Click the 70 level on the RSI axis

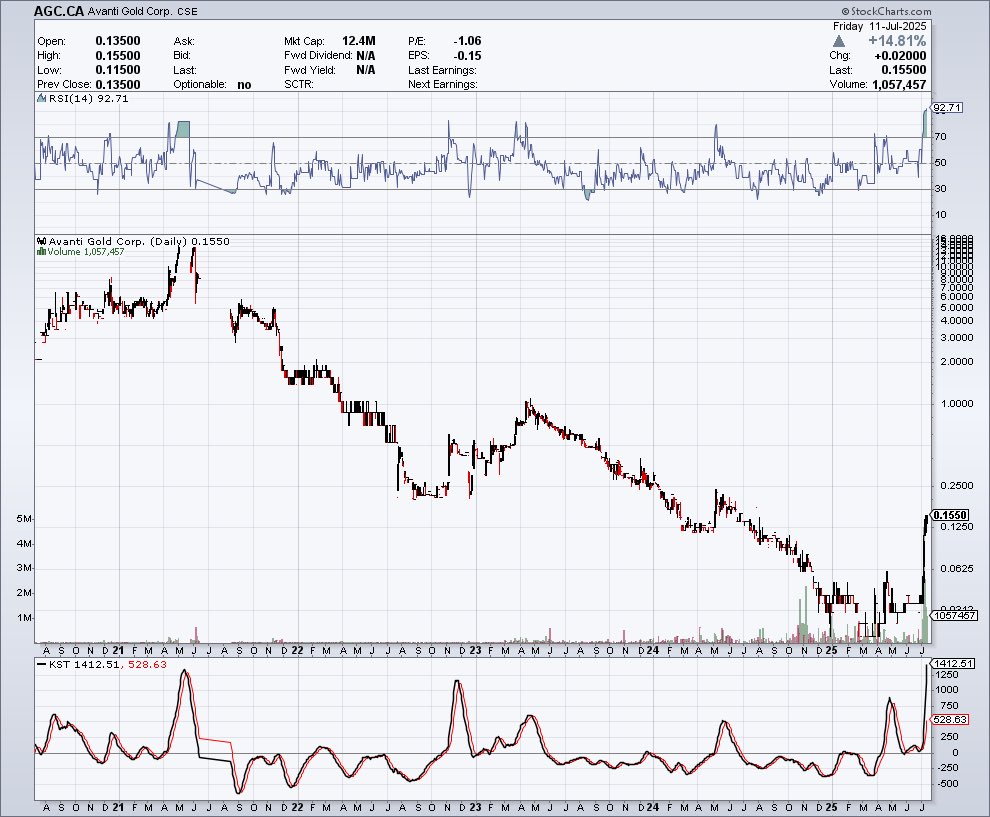941,136
